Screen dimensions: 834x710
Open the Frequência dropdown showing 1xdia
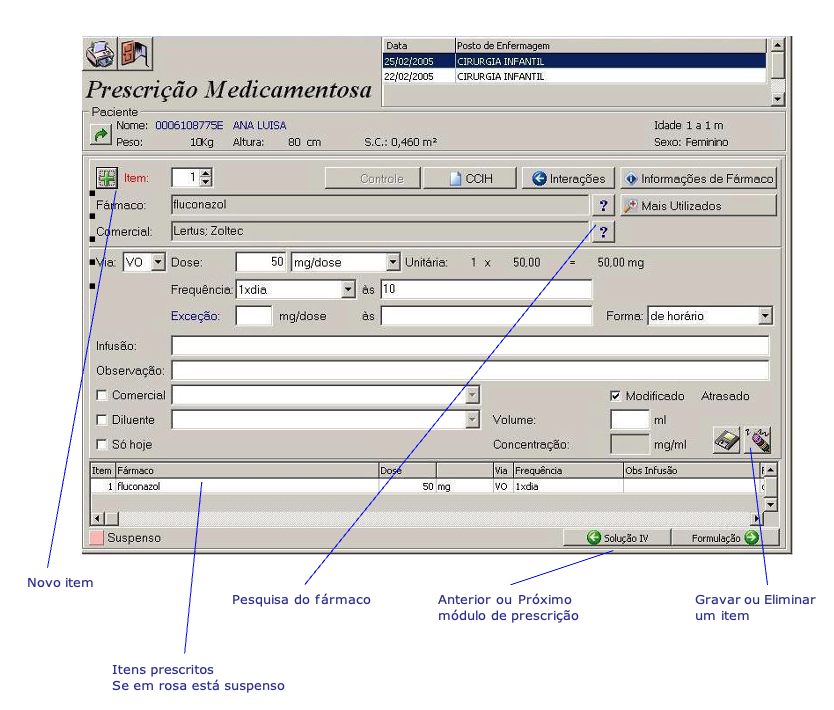coord(348,289)
